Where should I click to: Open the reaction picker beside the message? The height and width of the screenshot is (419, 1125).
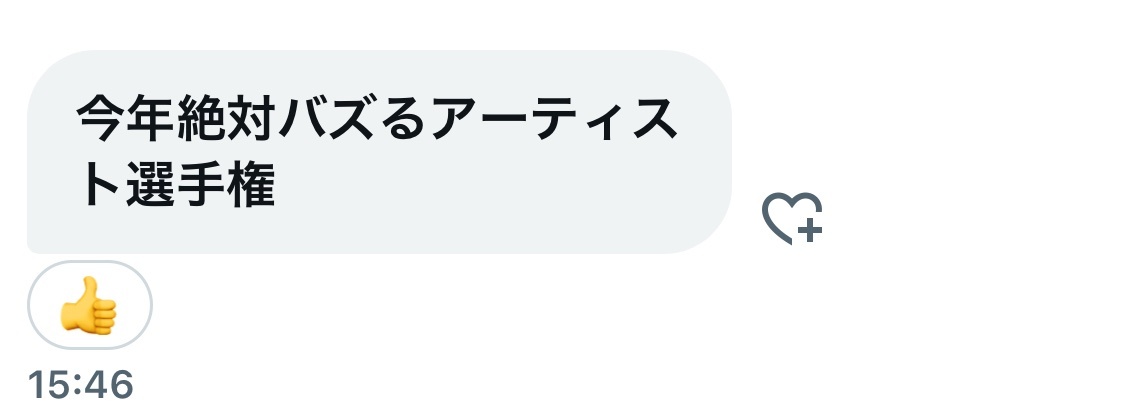pyautogui.click(x=791, y=218)
